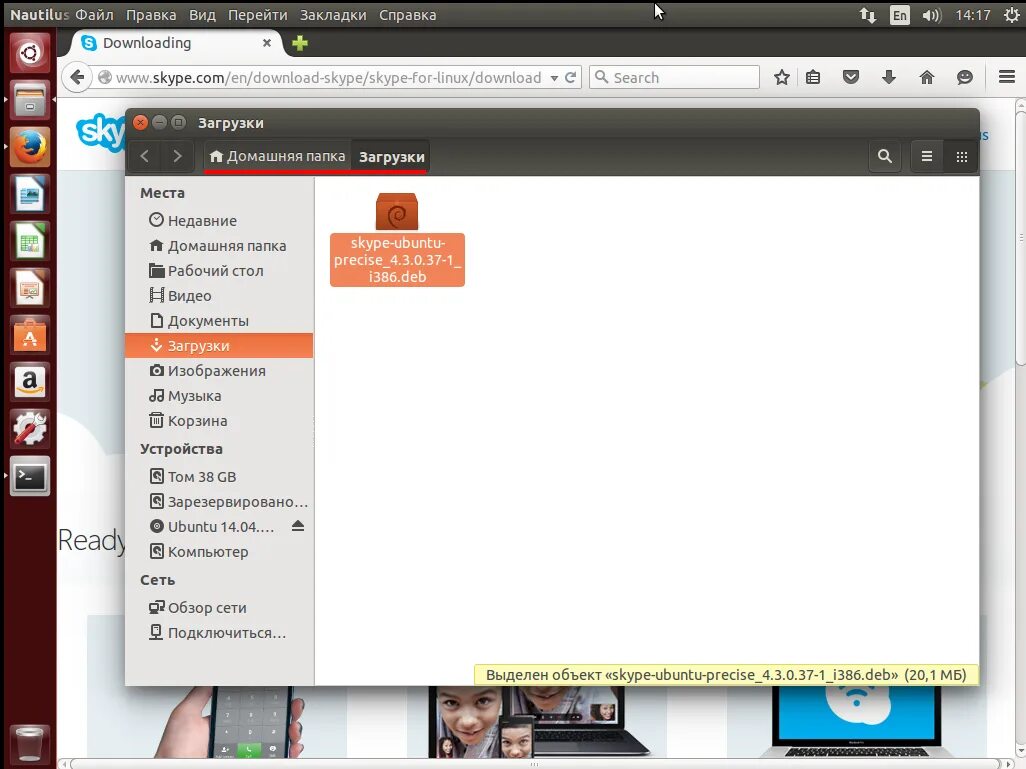Screen dimensions: 1026x769
Task: Open the Закладки menu
Action: (333, 15)
